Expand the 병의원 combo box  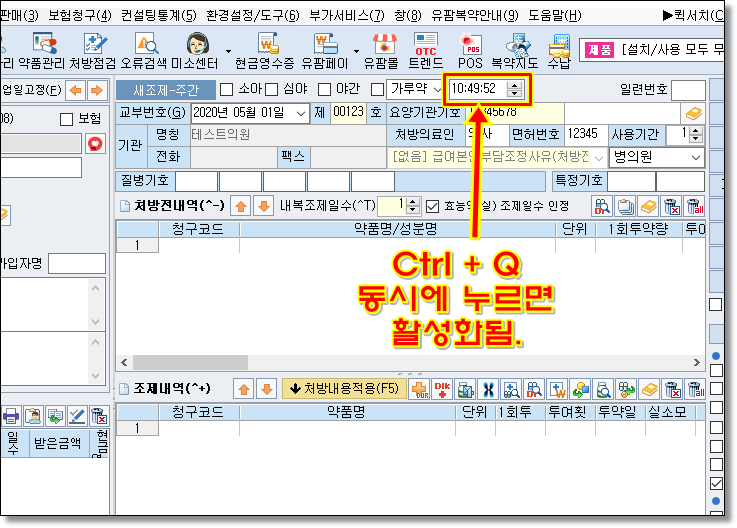point(696,157)
